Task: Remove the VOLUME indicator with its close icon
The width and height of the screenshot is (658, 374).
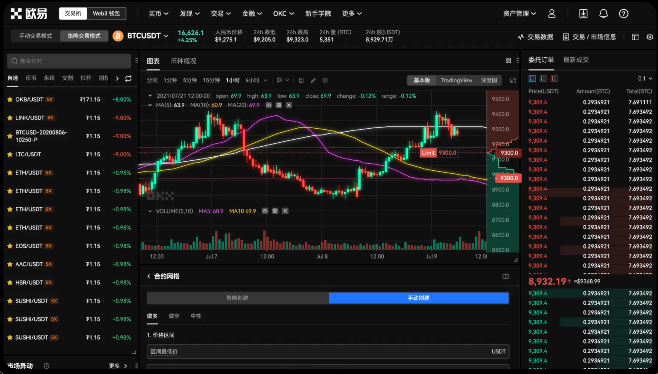Action: pos(285,211)
